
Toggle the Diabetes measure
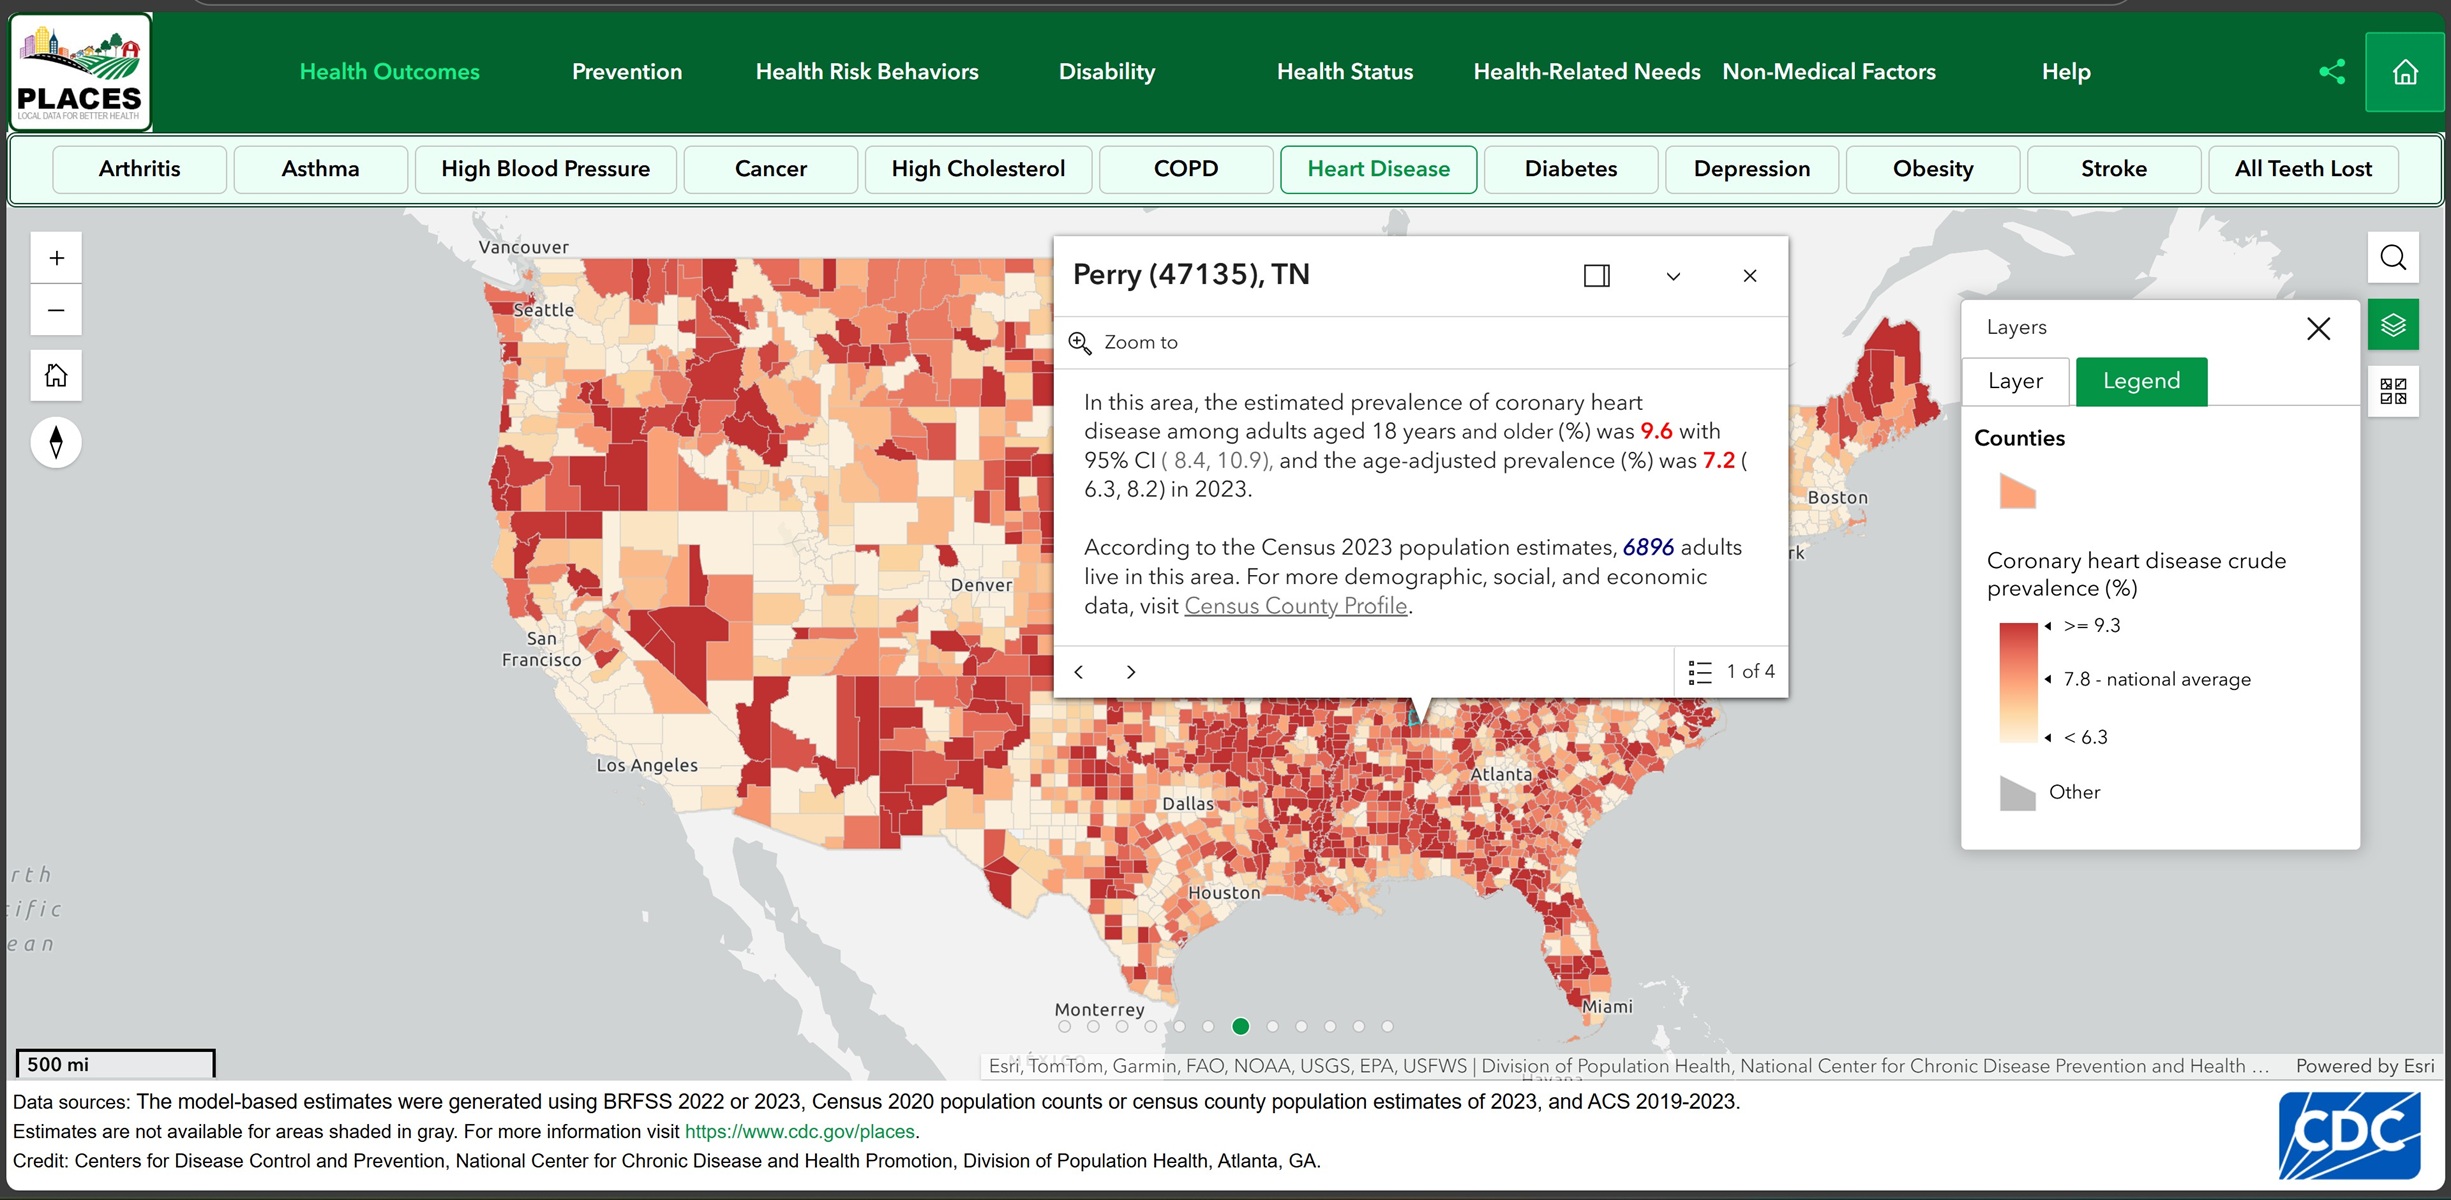coord(1570,169)
